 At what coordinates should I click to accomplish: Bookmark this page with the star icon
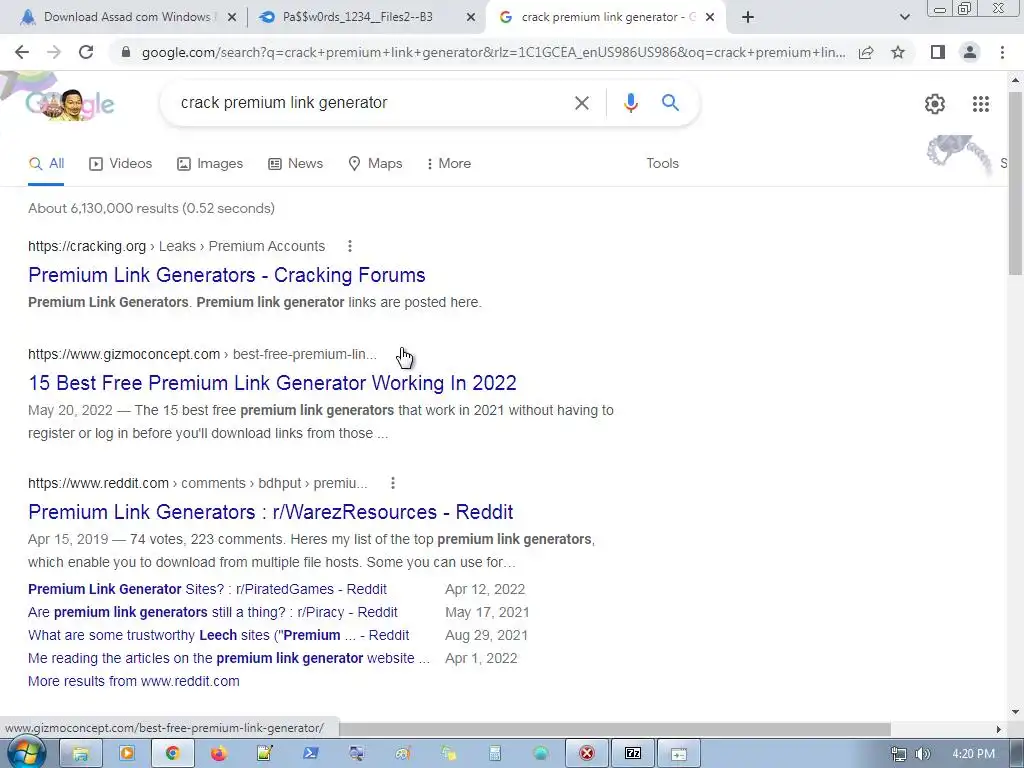[x=898, y=52]
